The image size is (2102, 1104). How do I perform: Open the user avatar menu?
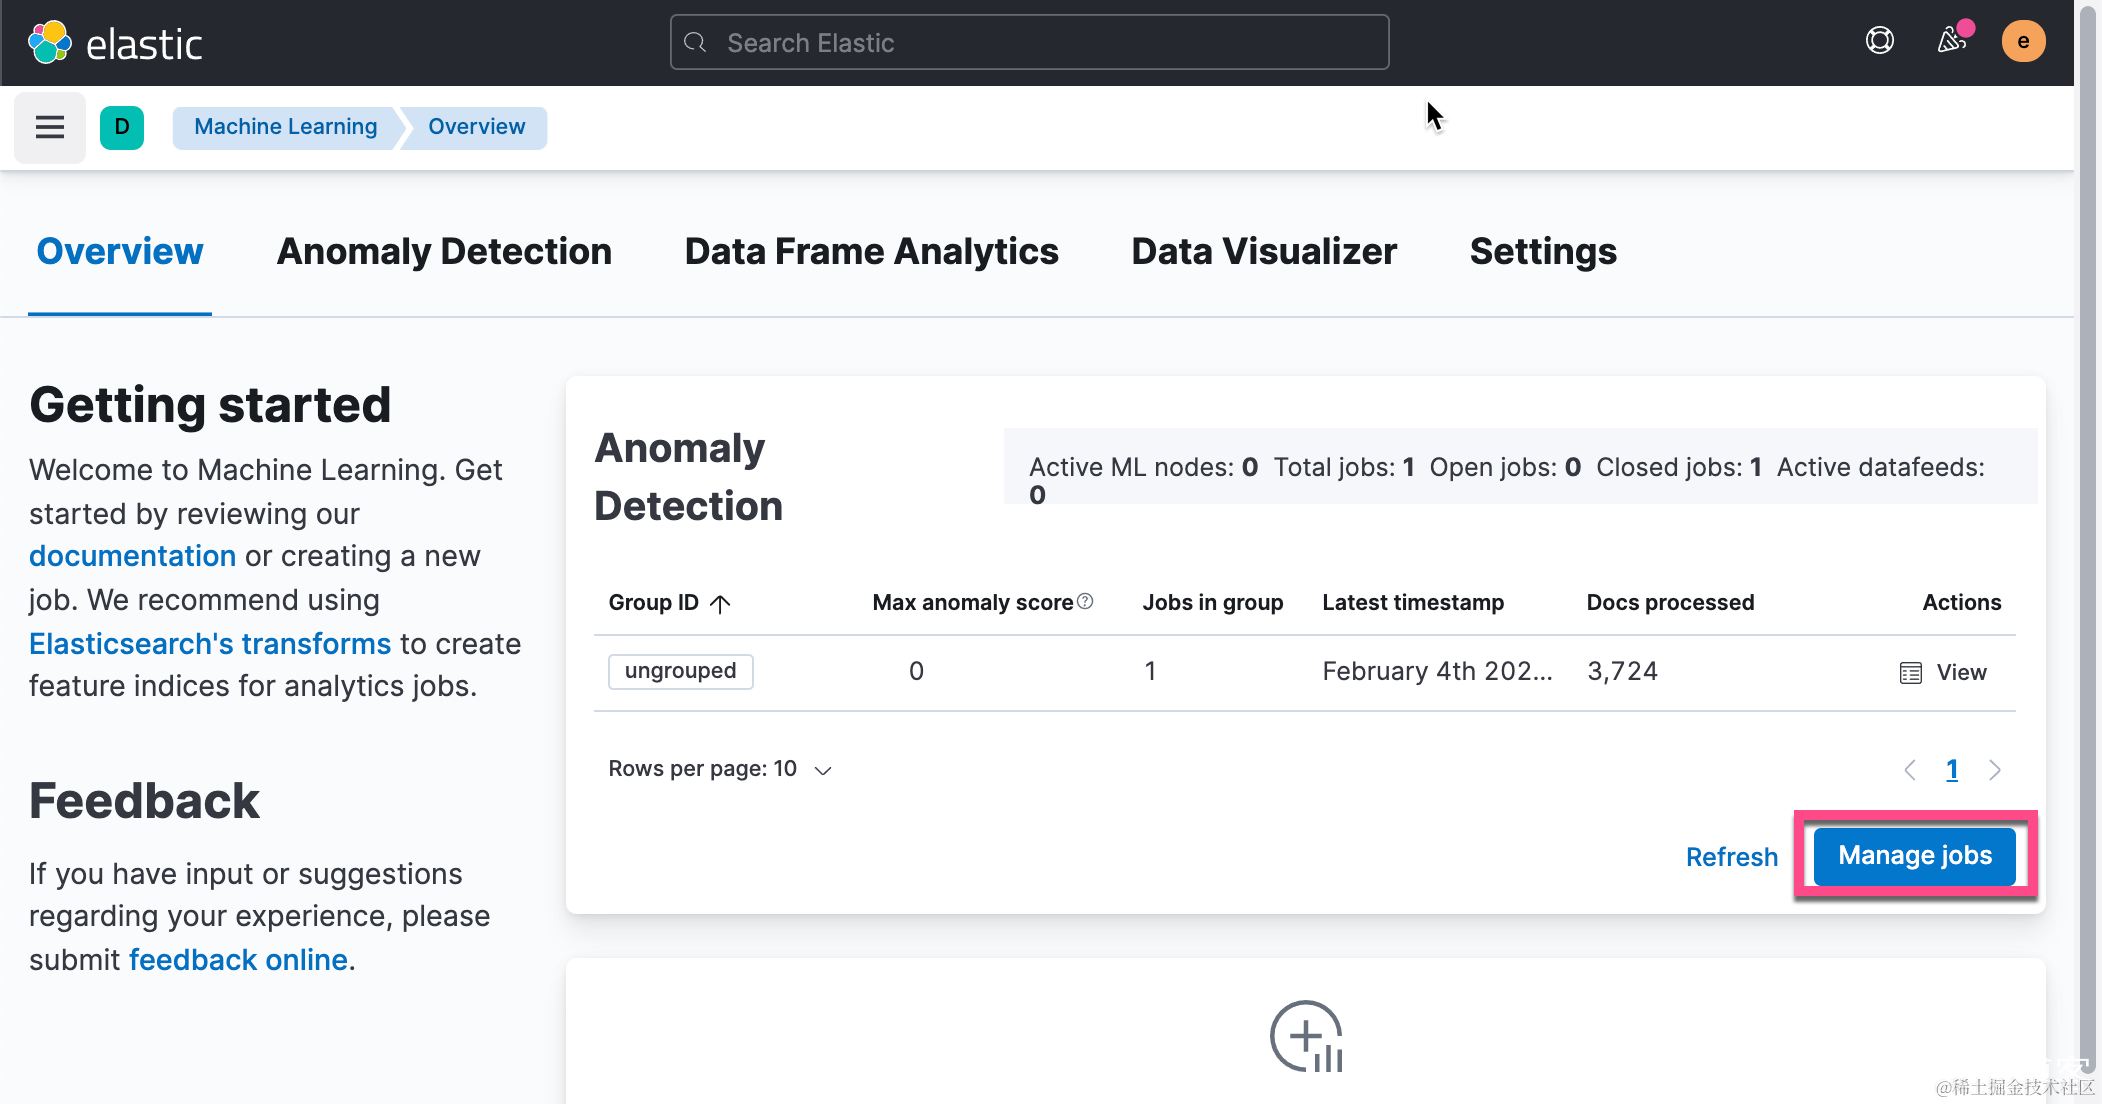(x=2022, y=41)
